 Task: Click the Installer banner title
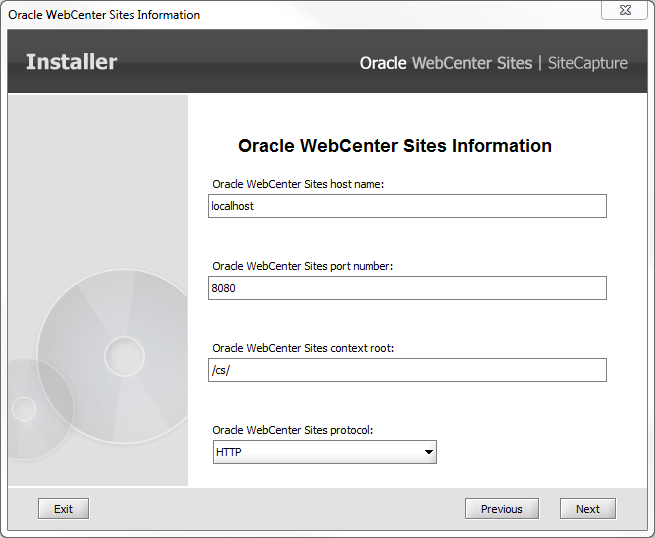(x=71, y=62)
